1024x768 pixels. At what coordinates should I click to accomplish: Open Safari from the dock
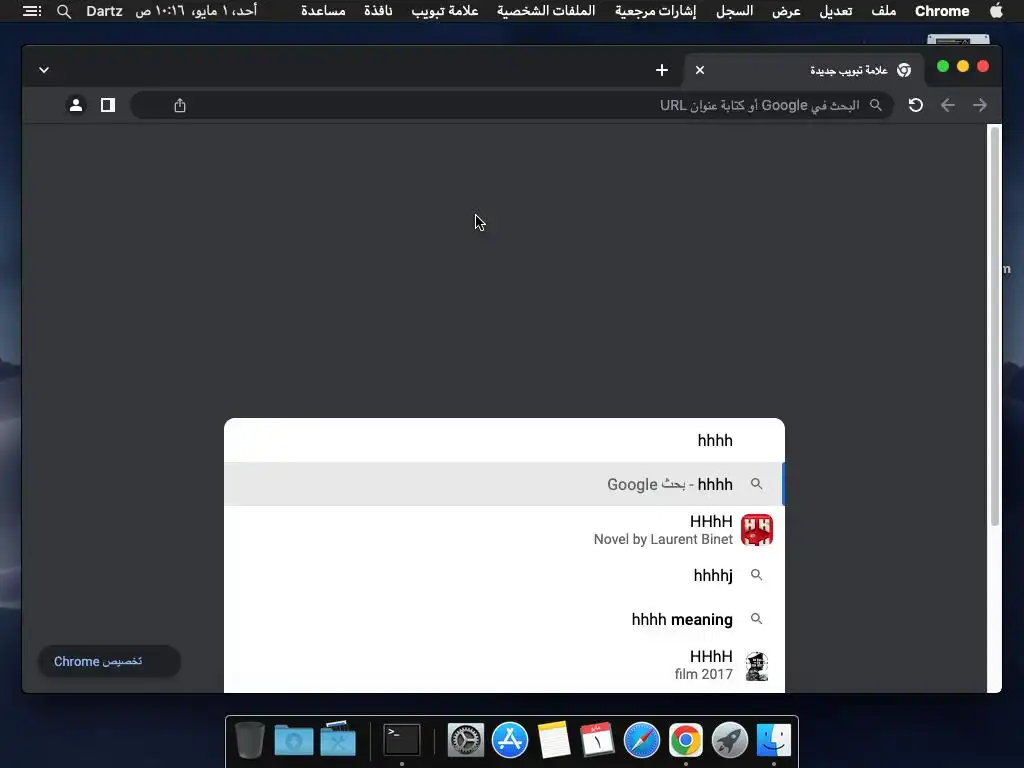pos(641,741)
